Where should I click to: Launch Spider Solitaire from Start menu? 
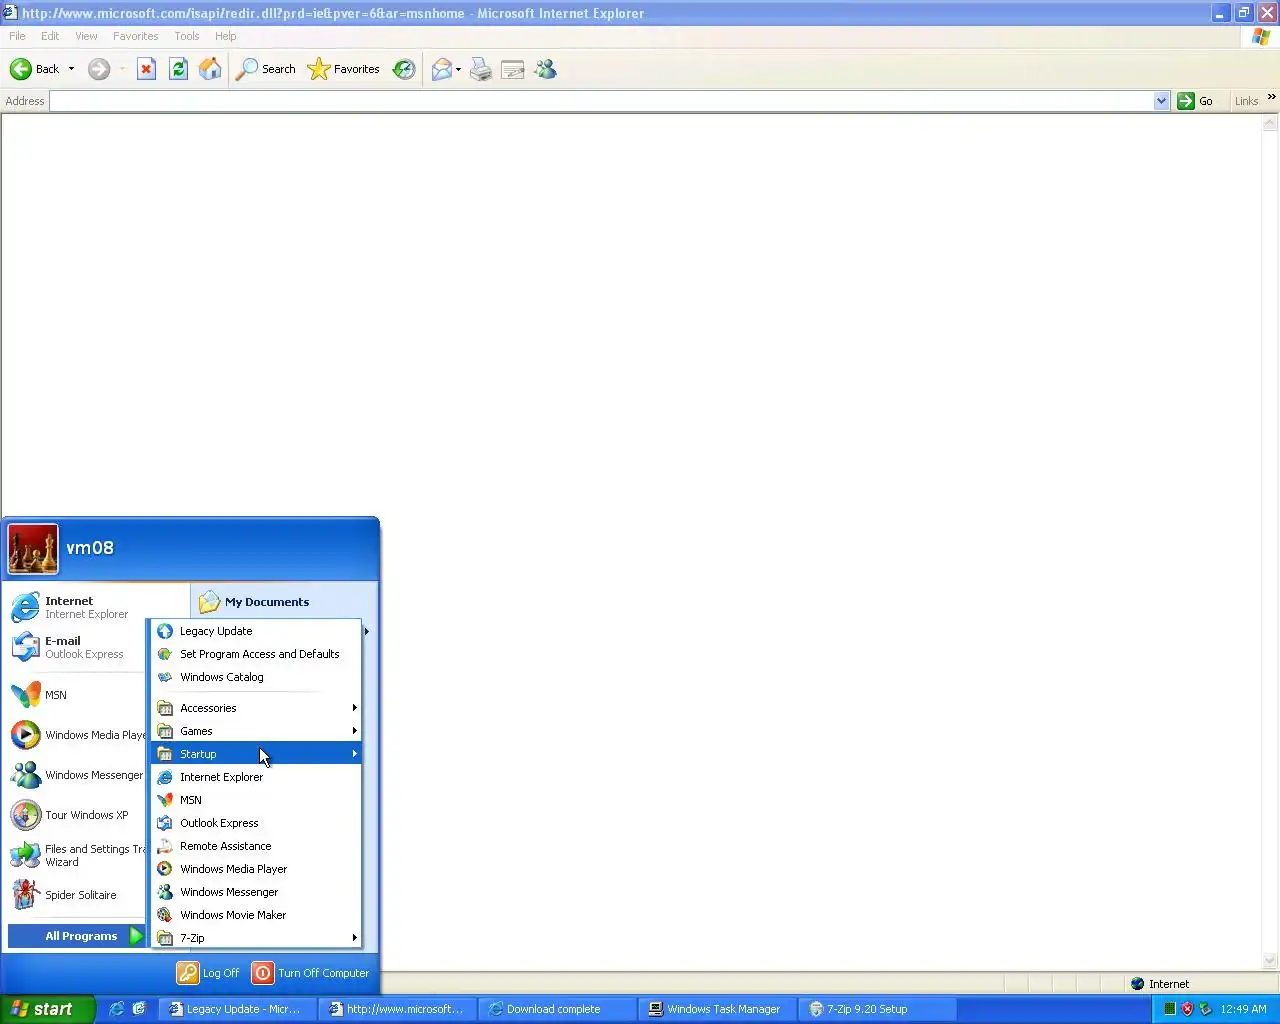pyautogui.click(x=78, y=895)
